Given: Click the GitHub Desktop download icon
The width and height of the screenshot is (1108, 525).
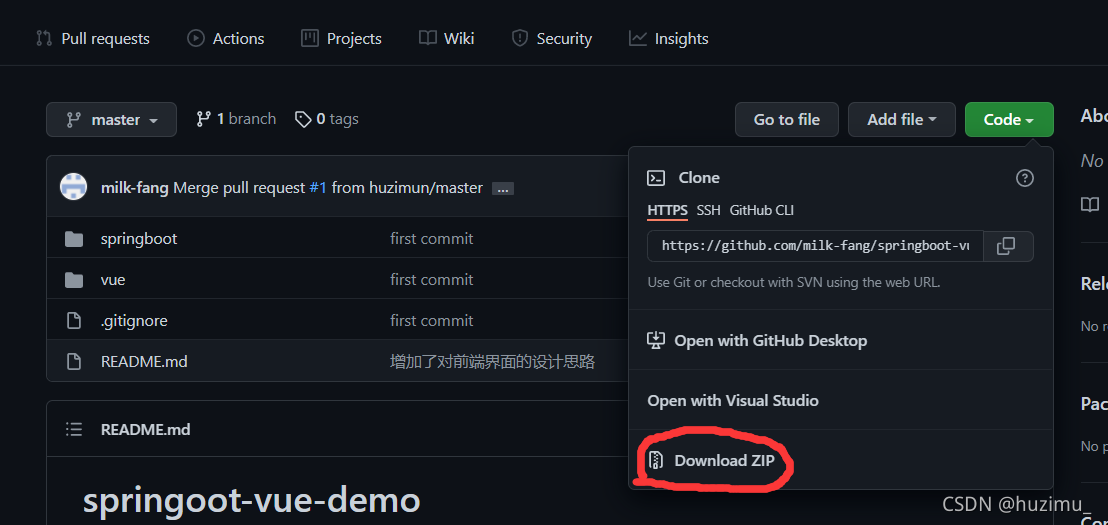Looking at the screenshot, I should pos(656,341).
